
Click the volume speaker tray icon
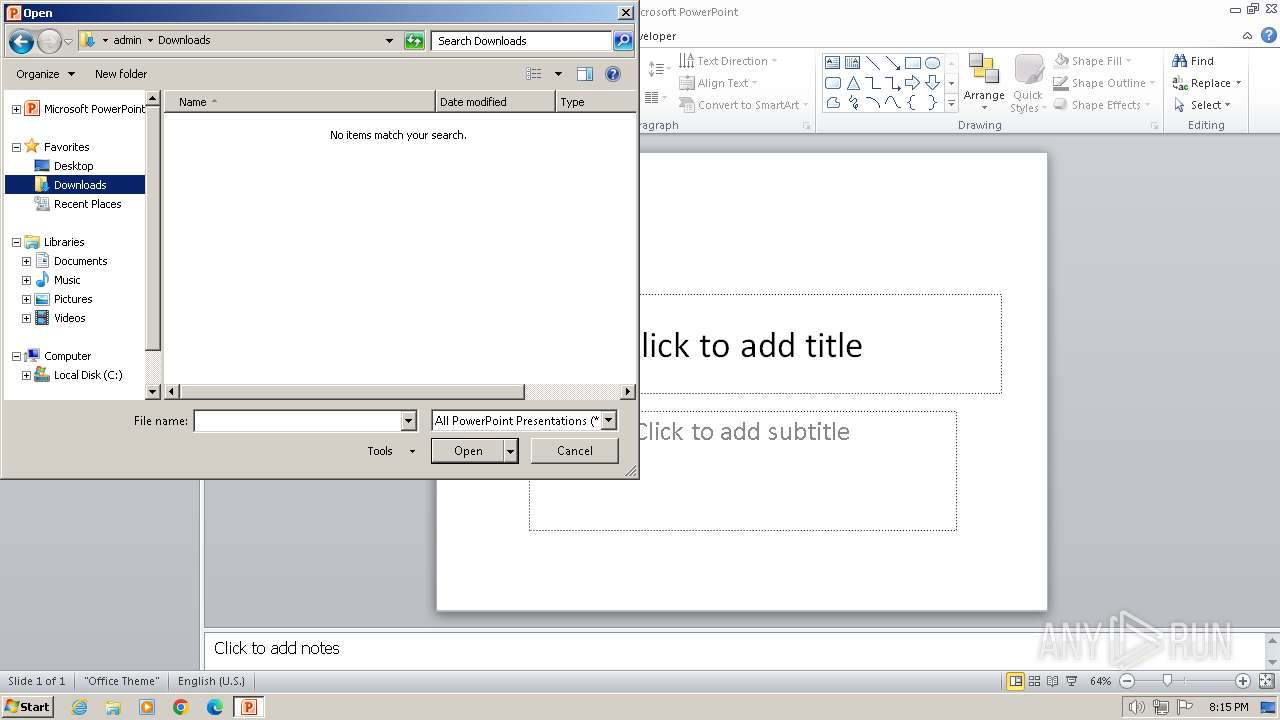[x=1137, y=707]
